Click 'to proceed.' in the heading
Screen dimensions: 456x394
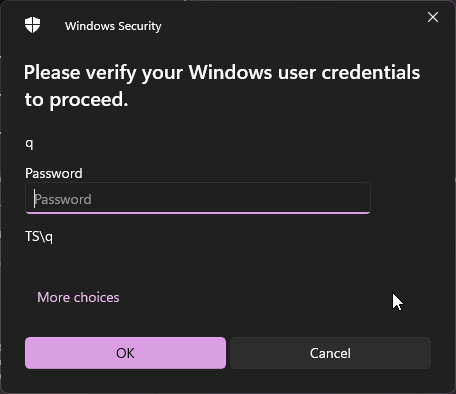click(76, 100)
